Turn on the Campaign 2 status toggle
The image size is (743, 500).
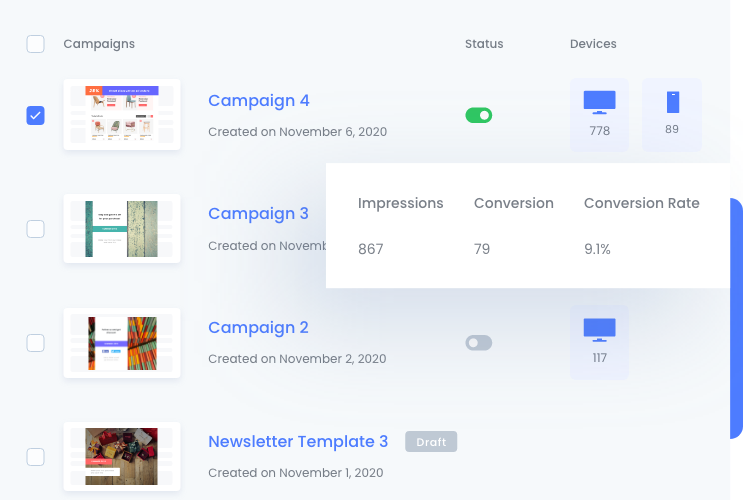(x=479, y=343)
